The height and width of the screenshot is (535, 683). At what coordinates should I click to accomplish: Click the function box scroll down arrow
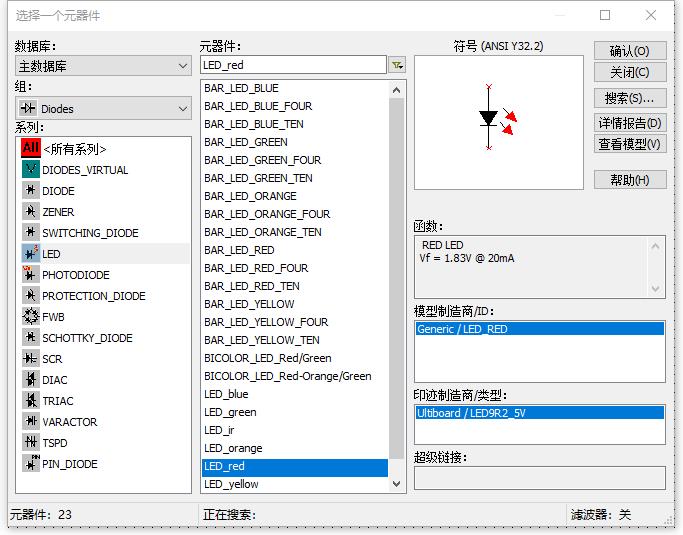656,288
